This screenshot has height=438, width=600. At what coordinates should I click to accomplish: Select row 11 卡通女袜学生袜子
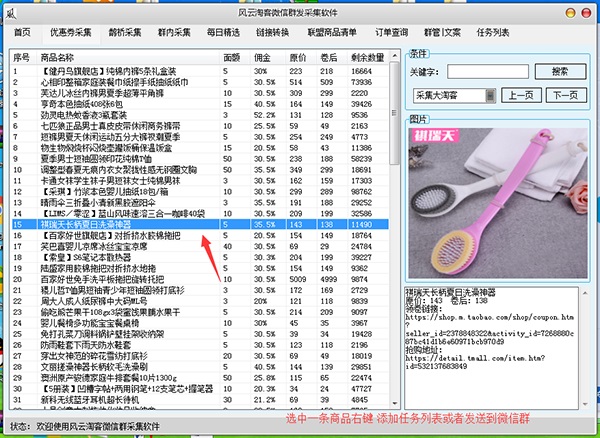click(x=199, y=181)
